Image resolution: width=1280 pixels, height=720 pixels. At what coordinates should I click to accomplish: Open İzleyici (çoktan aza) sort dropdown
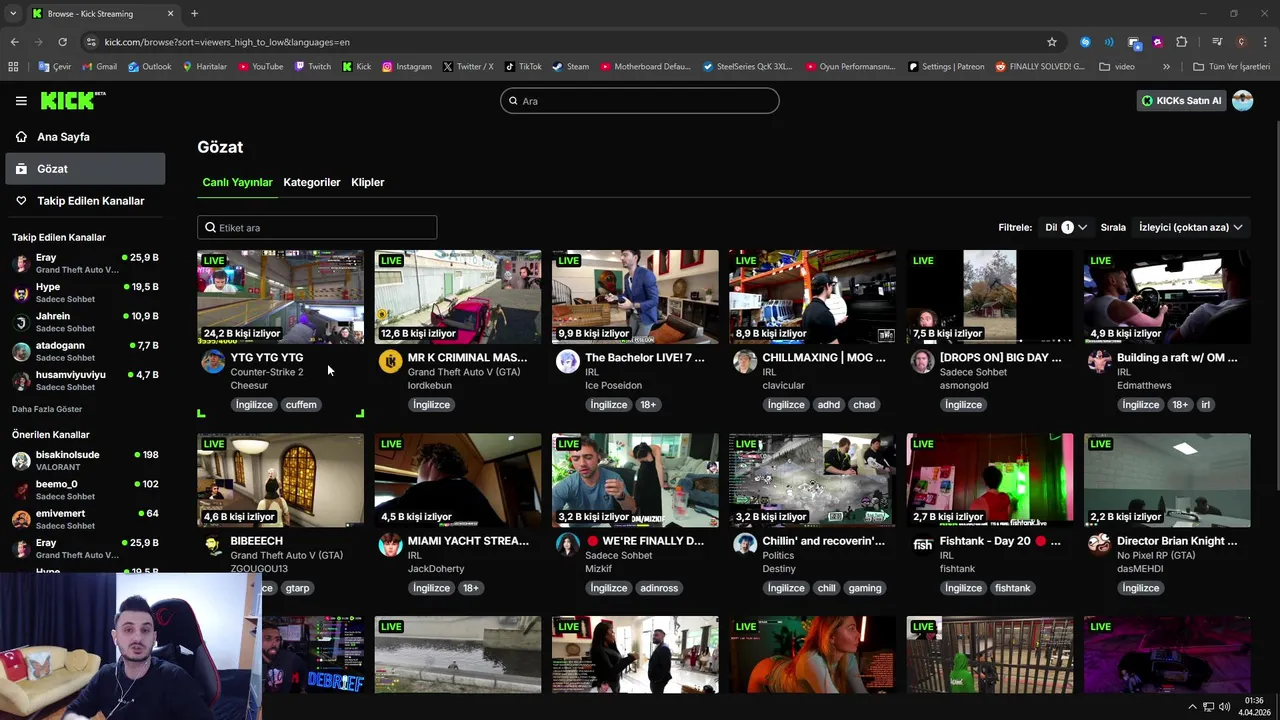tap(1190, 227)
